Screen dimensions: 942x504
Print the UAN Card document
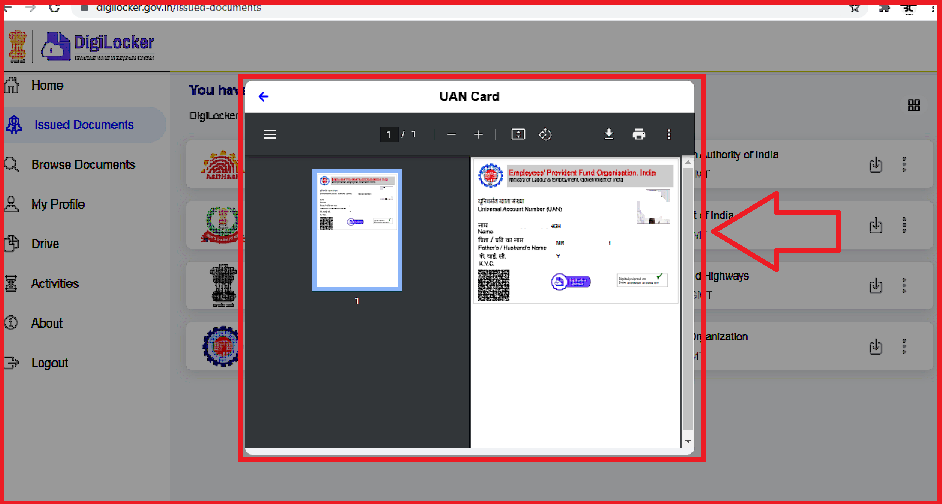tap(639, 134)
